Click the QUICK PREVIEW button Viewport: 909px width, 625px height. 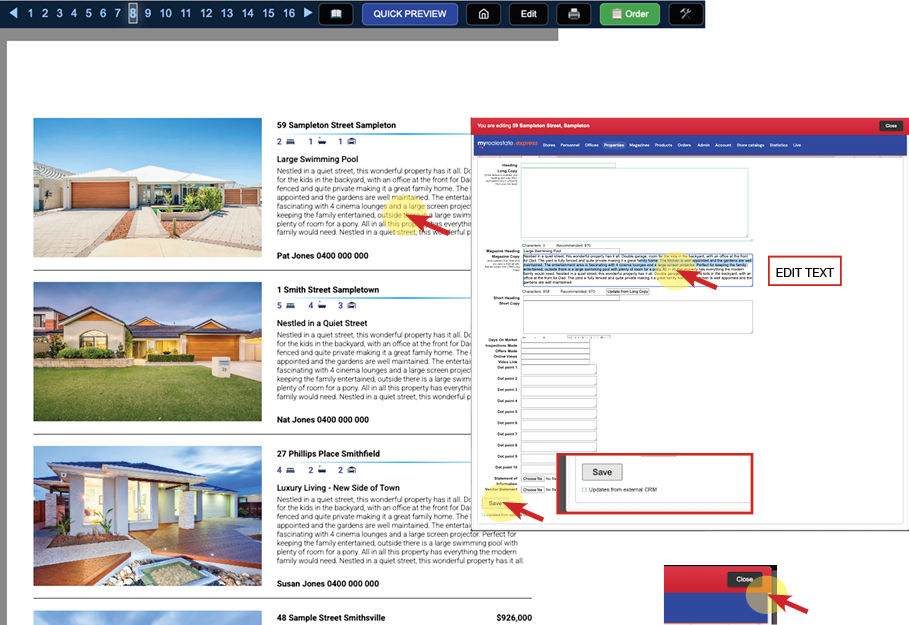pos(410,14)
